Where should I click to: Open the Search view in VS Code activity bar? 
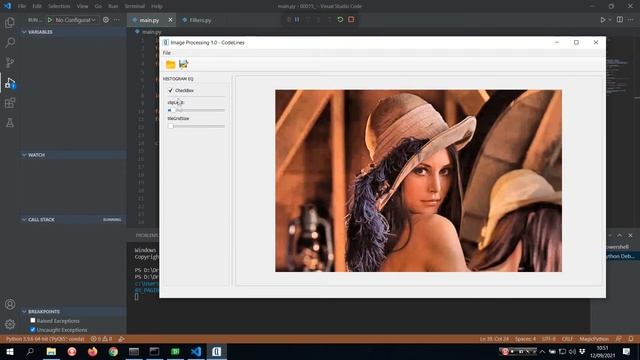click(10, 42)
